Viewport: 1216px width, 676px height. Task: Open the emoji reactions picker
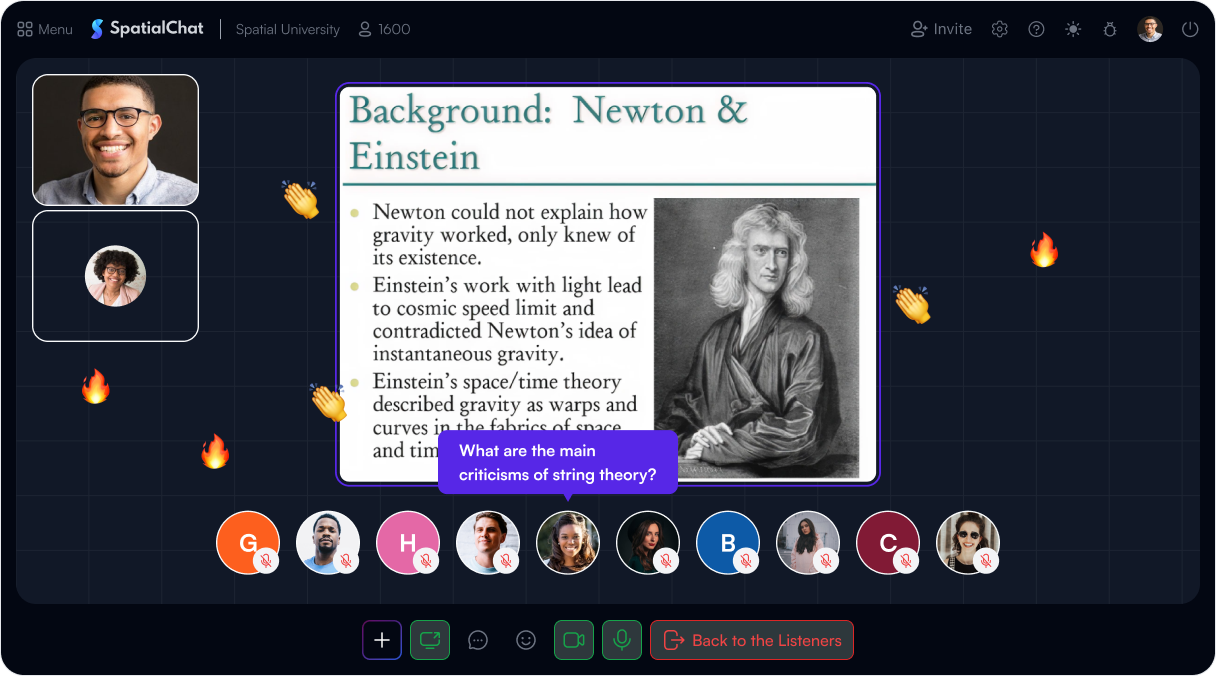pyautogui.click(x=526, y=640)
